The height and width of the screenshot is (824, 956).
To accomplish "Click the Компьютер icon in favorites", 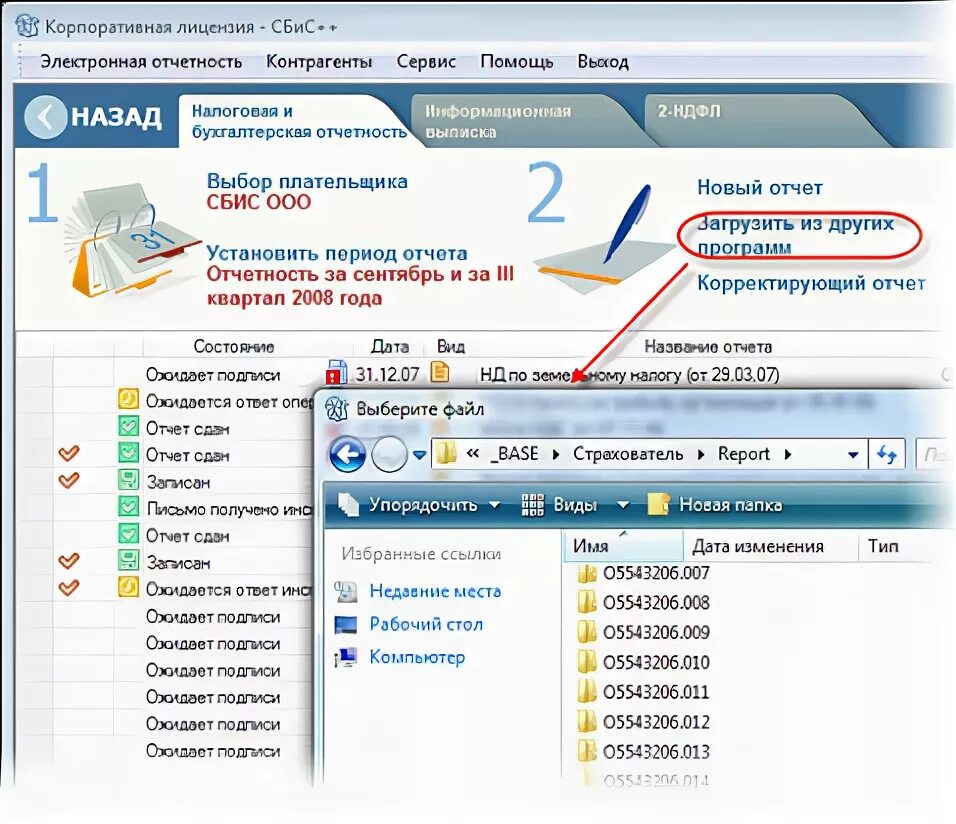I will point(346,657).
